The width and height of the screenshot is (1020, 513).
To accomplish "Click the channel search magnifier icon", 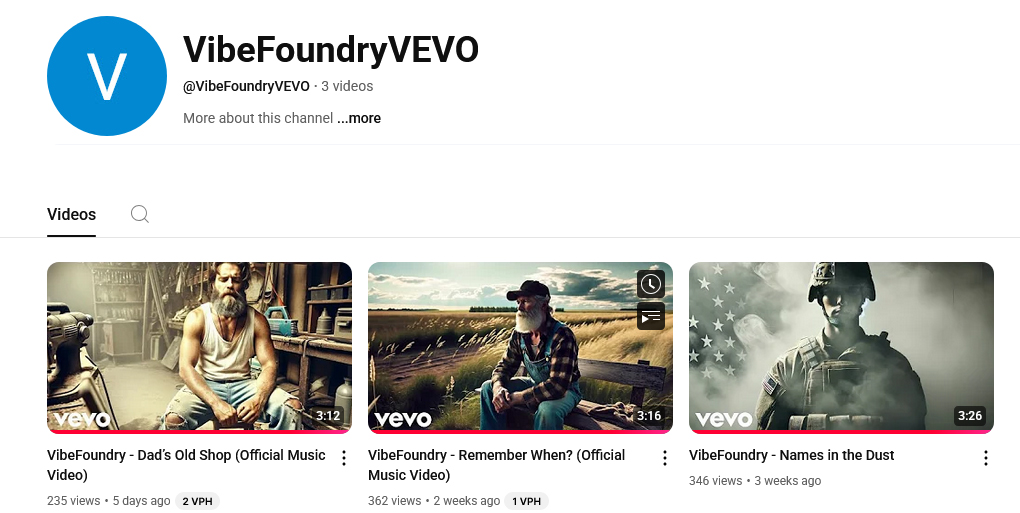I will tap(139, 214).
